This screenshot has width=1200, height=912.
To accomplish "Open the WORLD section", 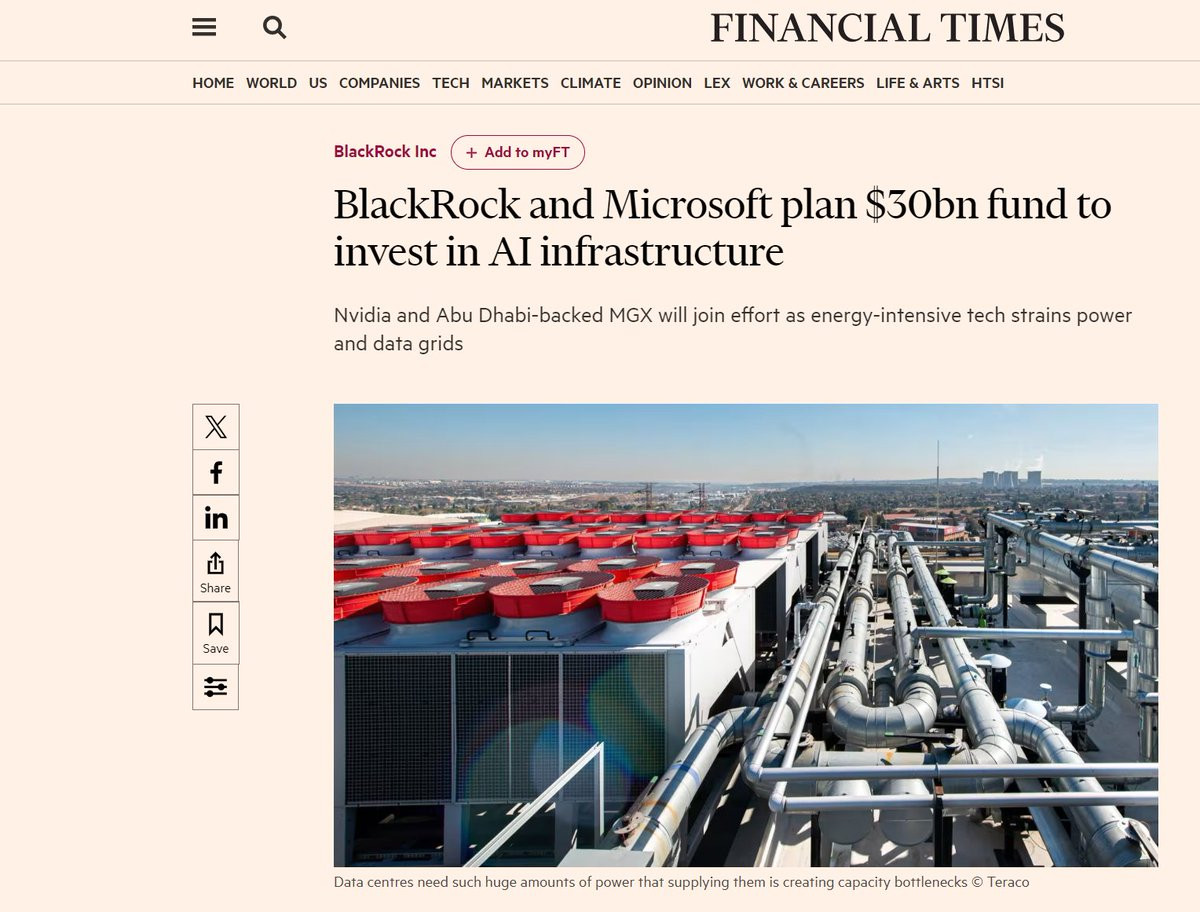I will coord(271,83).
